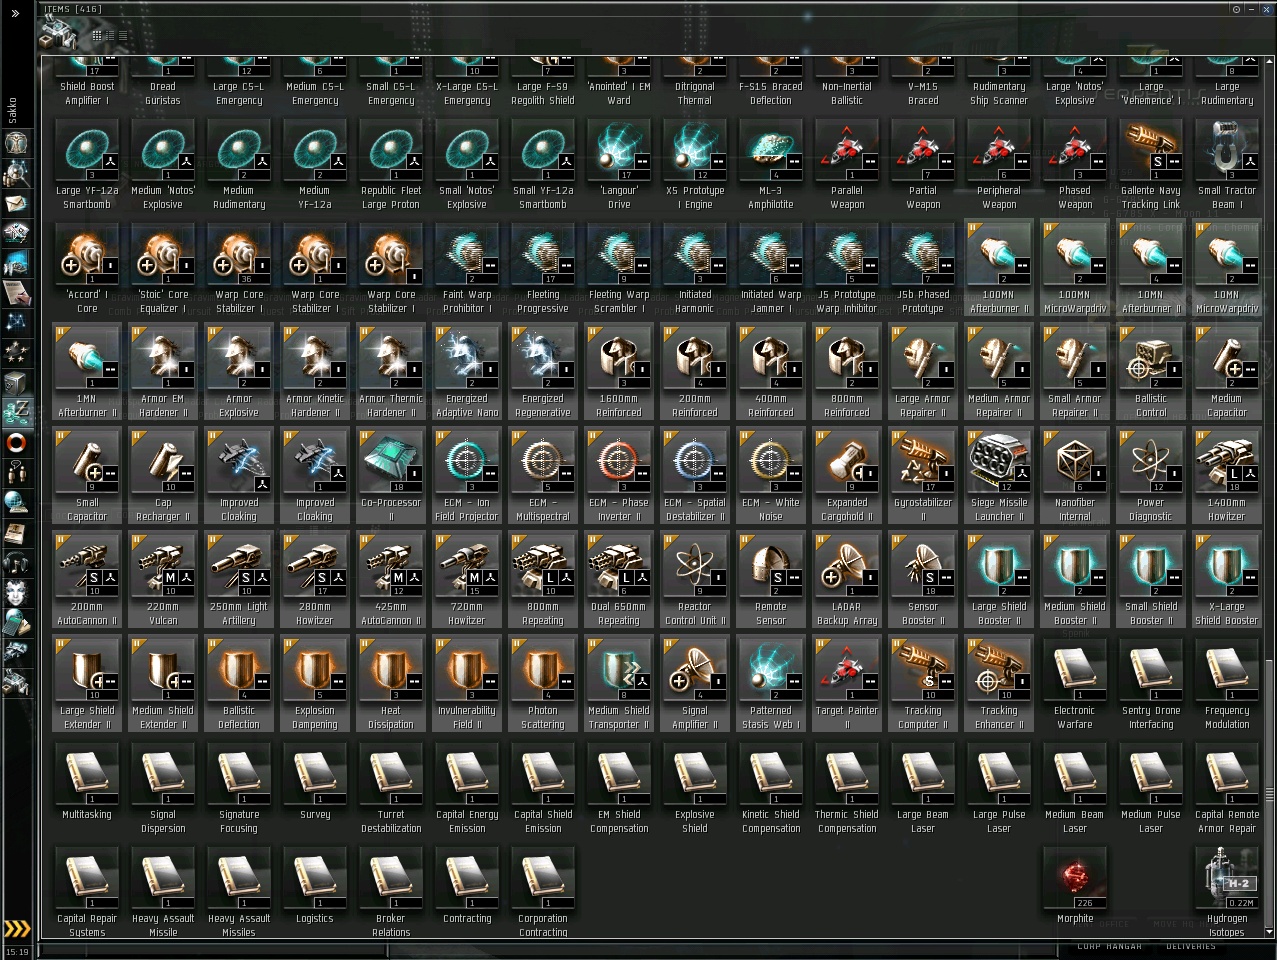Select the Ballistic Control module
This screenshot has height=960, width=1277.
[1151, 372]
